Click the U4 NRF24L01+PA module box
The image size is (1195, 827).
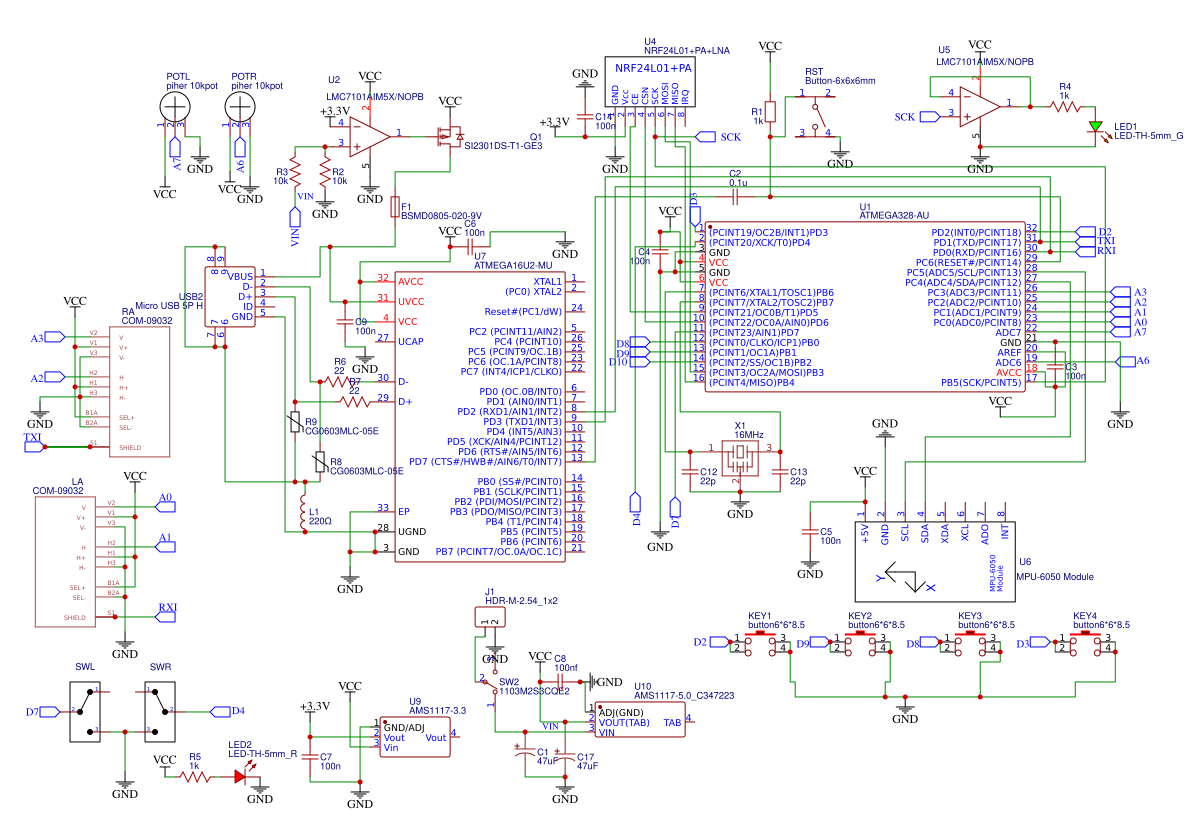(650, 82)
